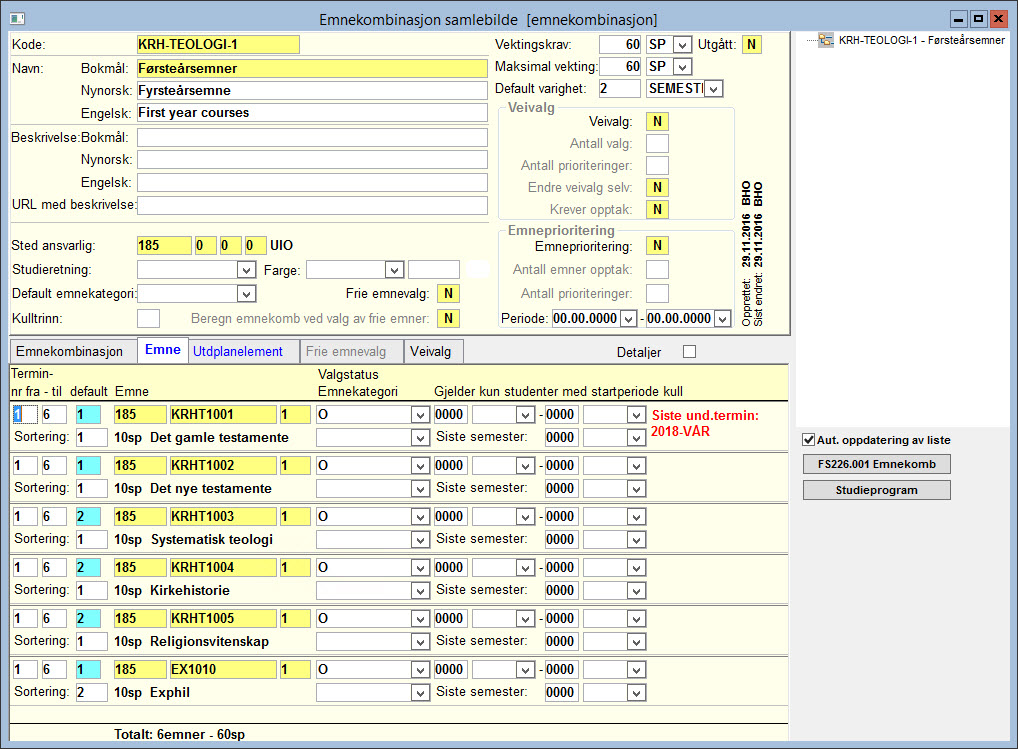This screenshot has height=749, width=1018.
Task: Click the FS226.001 Emnekomb button
Action: [876, 464]
